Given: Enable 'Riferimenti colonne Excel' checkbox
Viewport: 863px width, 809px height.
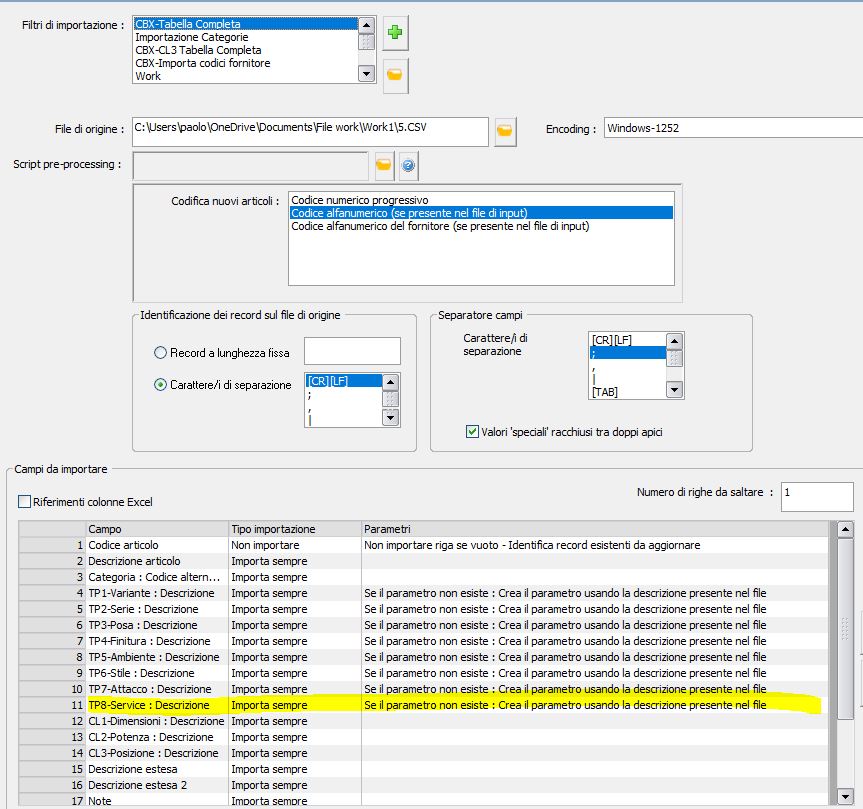Looking at the screenshot, I should click(25, 501).
